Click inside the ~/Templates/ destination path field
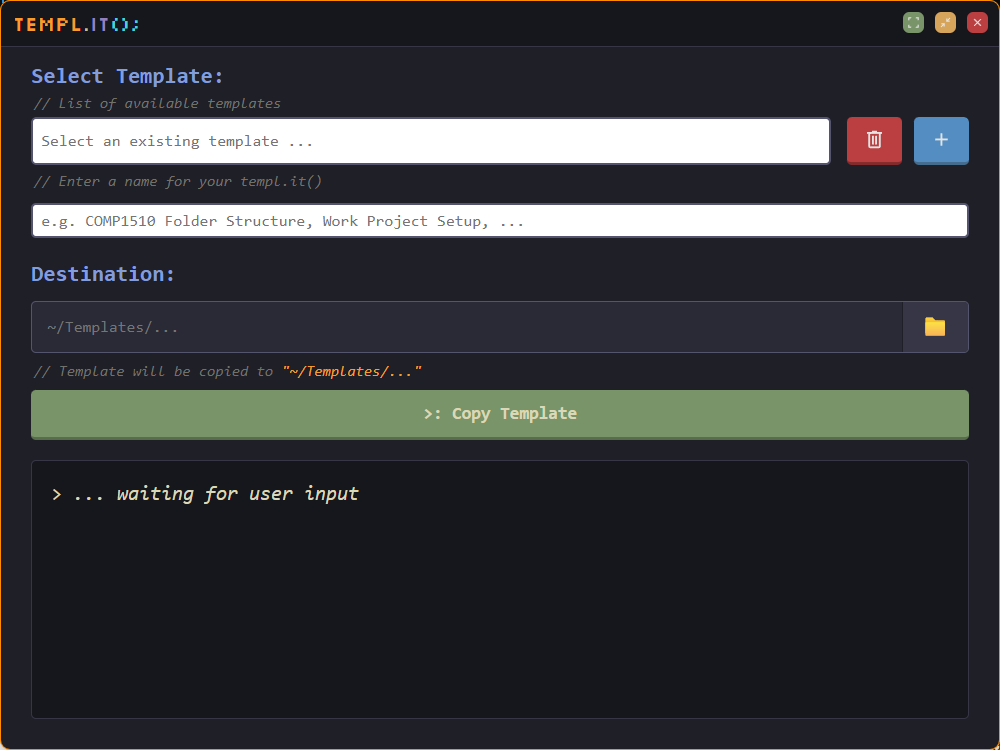Viewport: 1000px width, 750px height. [467, 326]
